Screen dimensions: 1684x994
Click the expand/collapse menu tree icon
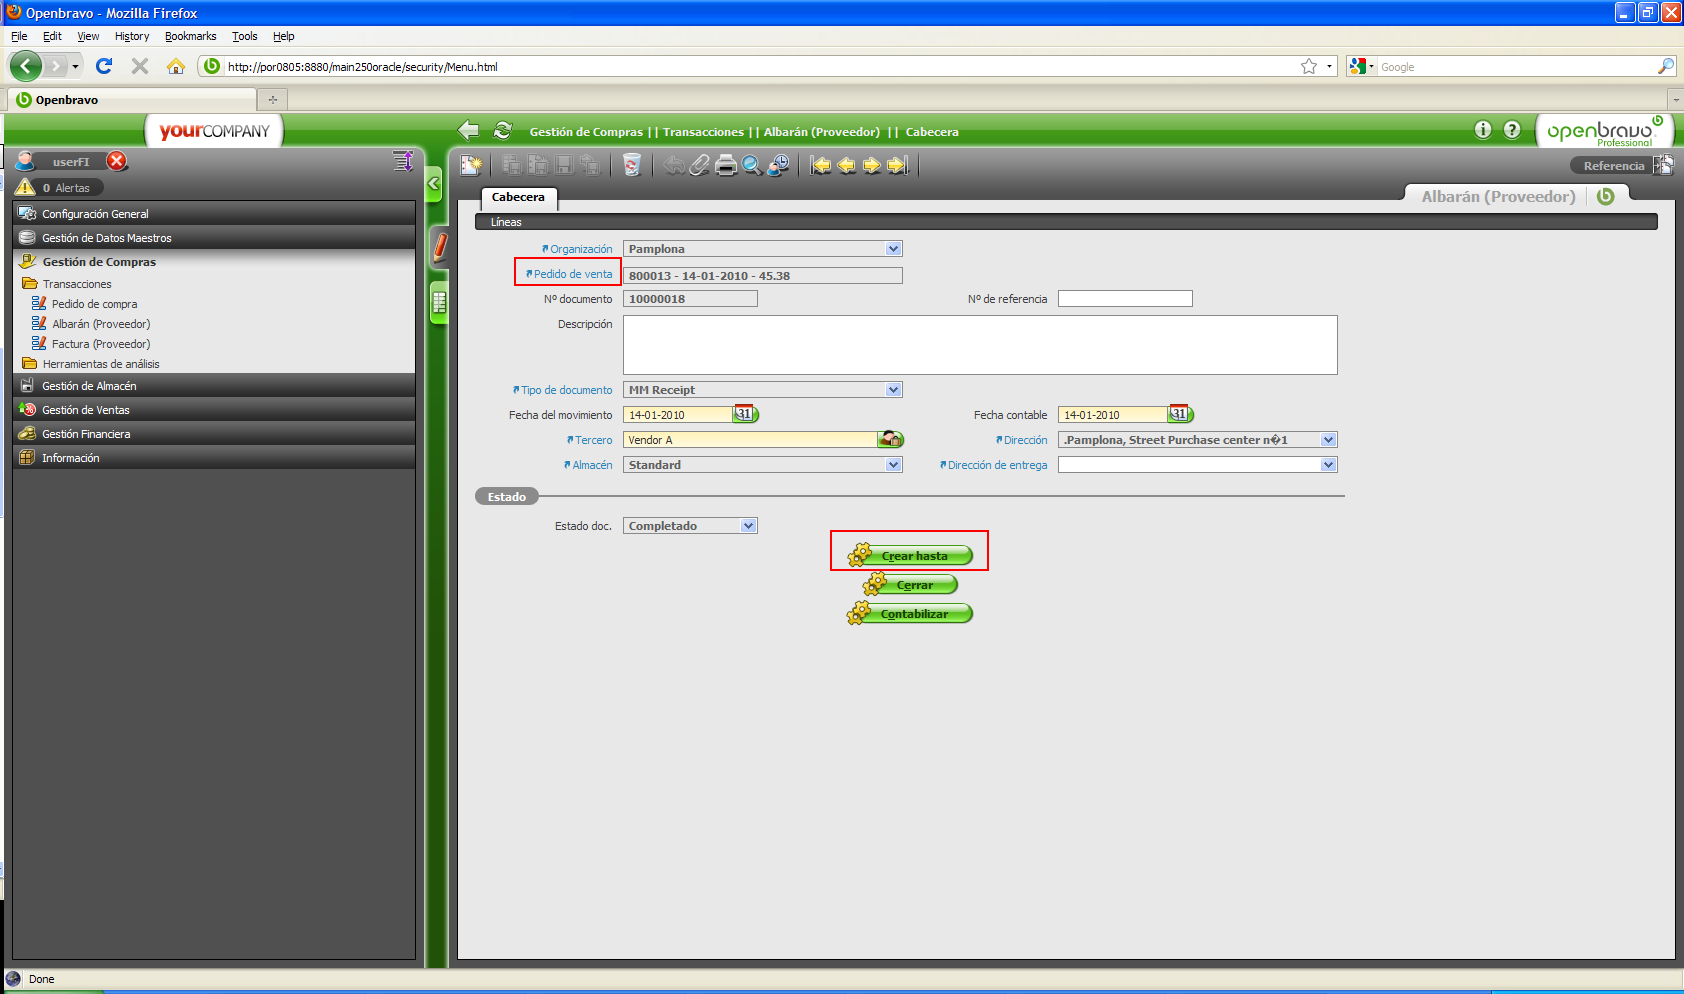pos(403,161)
